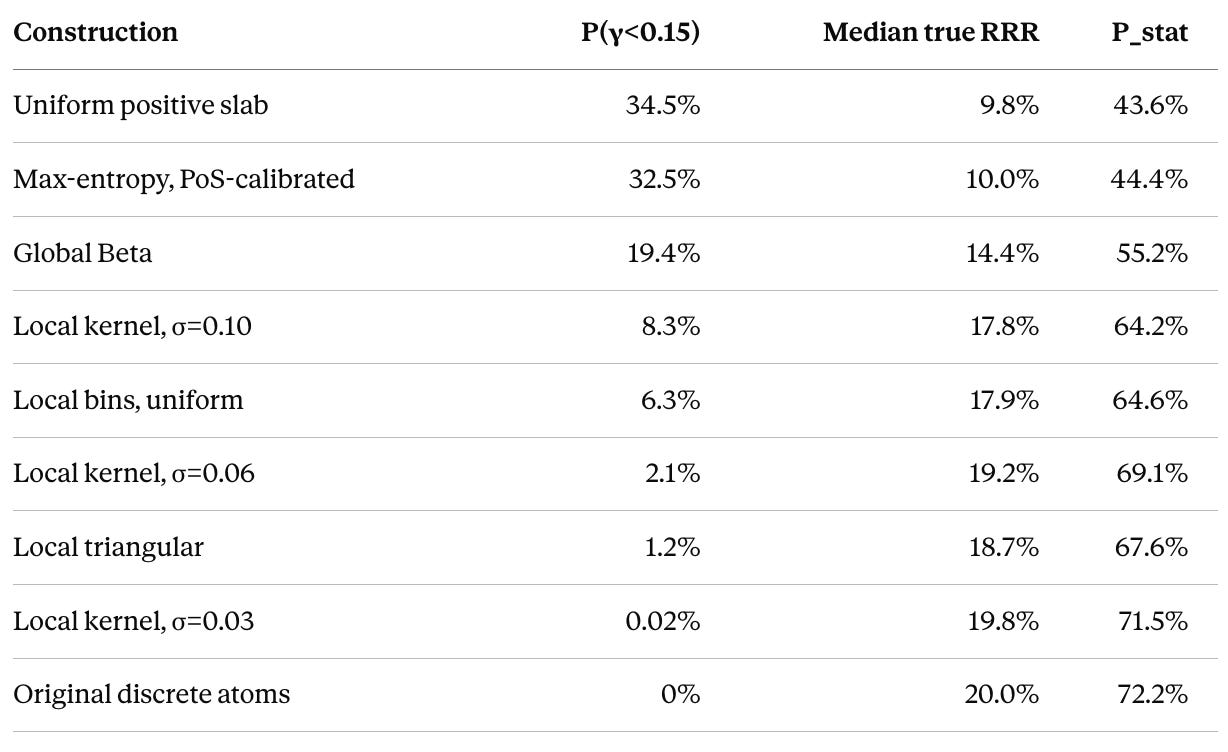Click the 55.2% P_stat cell
Screen dimensions: 1228x752
tap(1152, 253)
